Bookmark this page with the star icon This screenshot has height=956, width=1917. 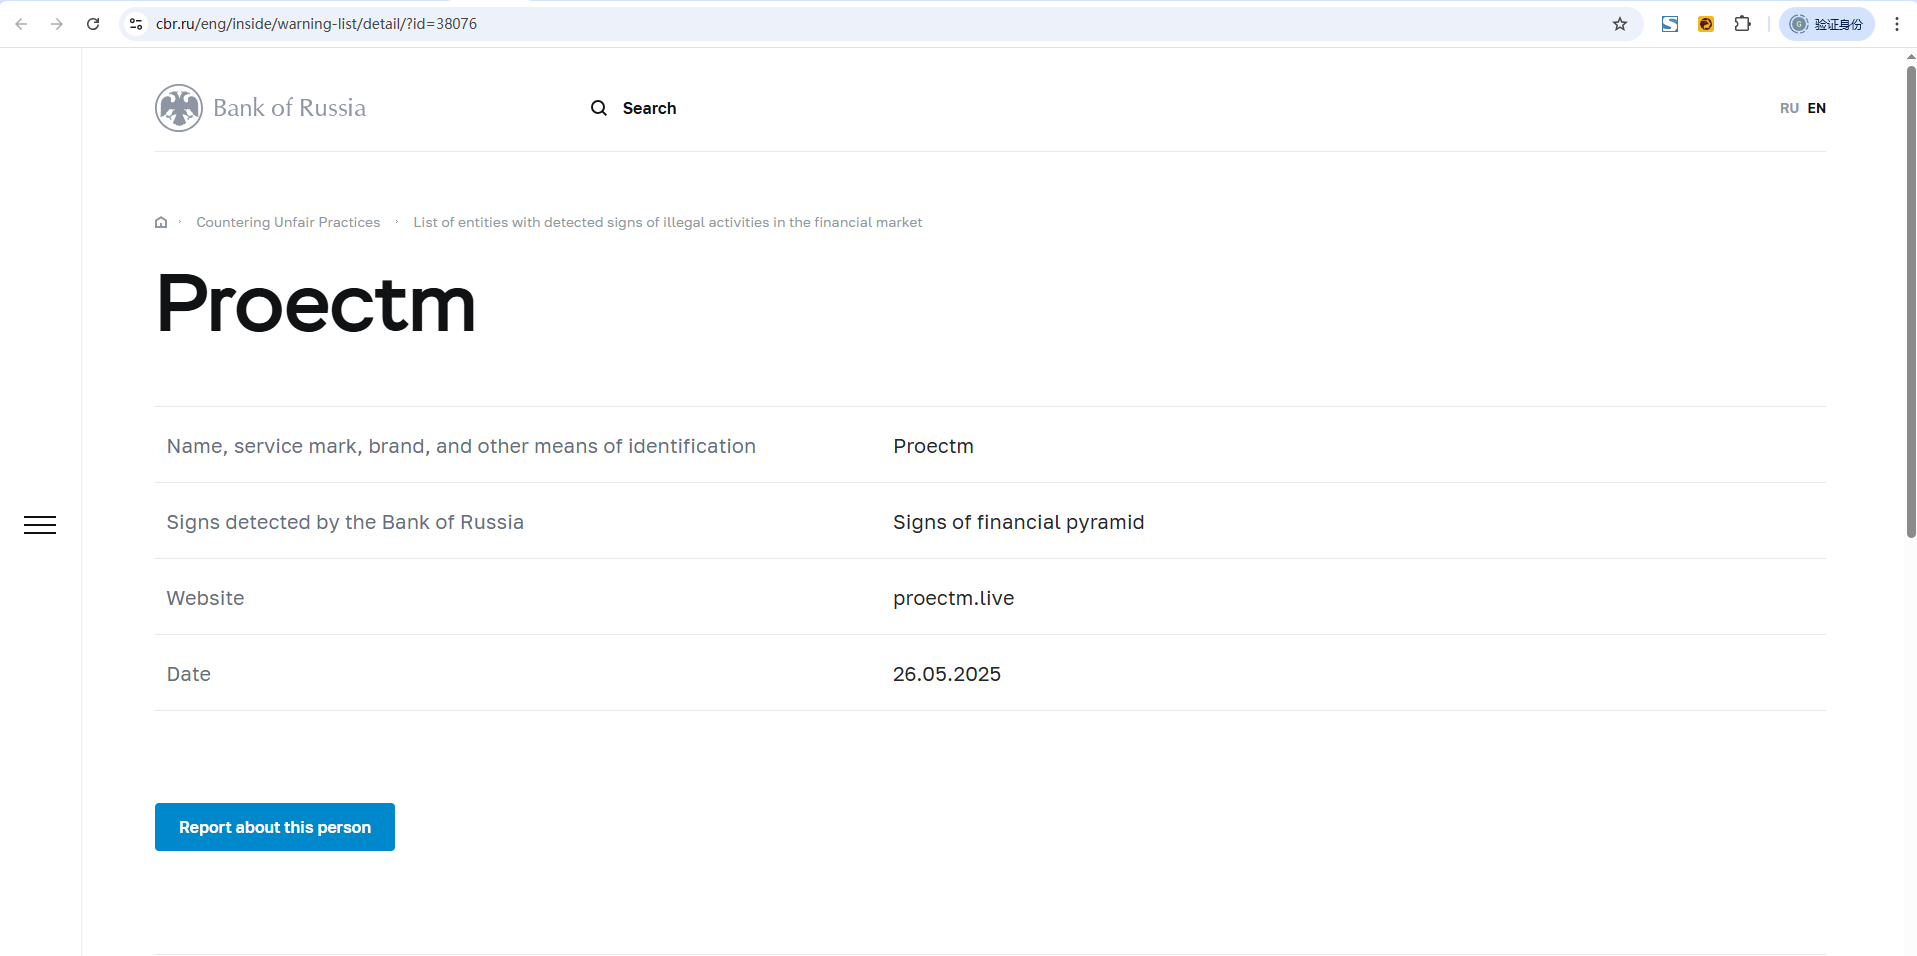click(x=1620, y=24)
